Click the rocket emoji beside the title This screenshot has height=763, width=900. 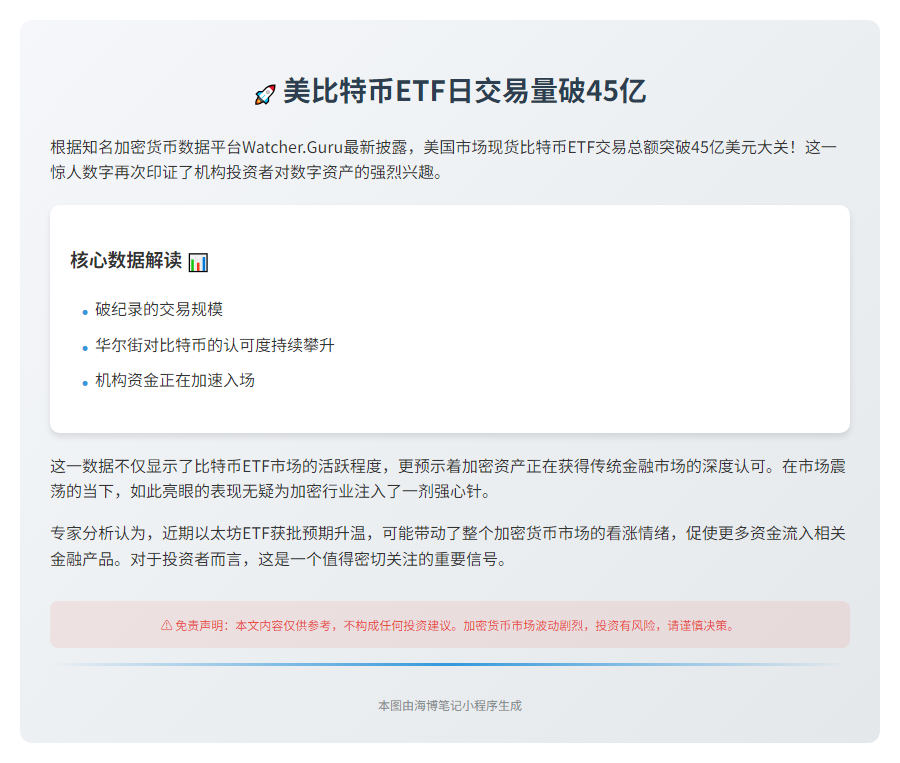265,95
